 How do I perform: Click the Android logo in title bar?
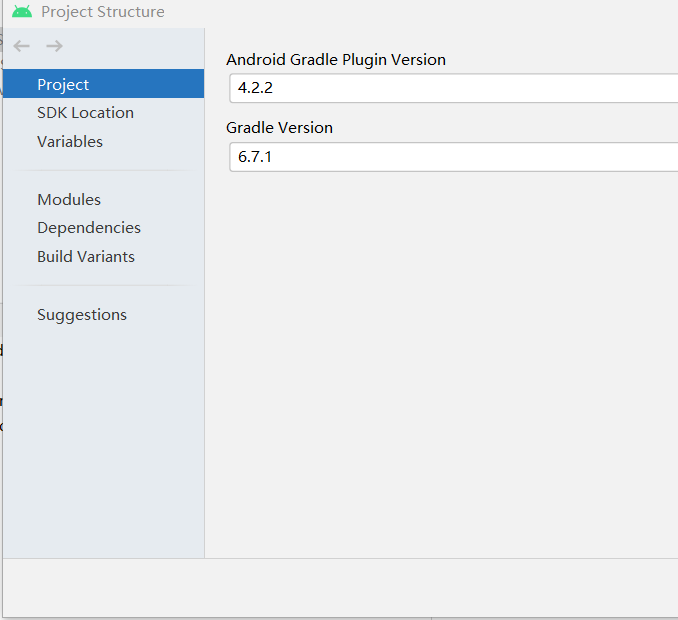(22, 12)
